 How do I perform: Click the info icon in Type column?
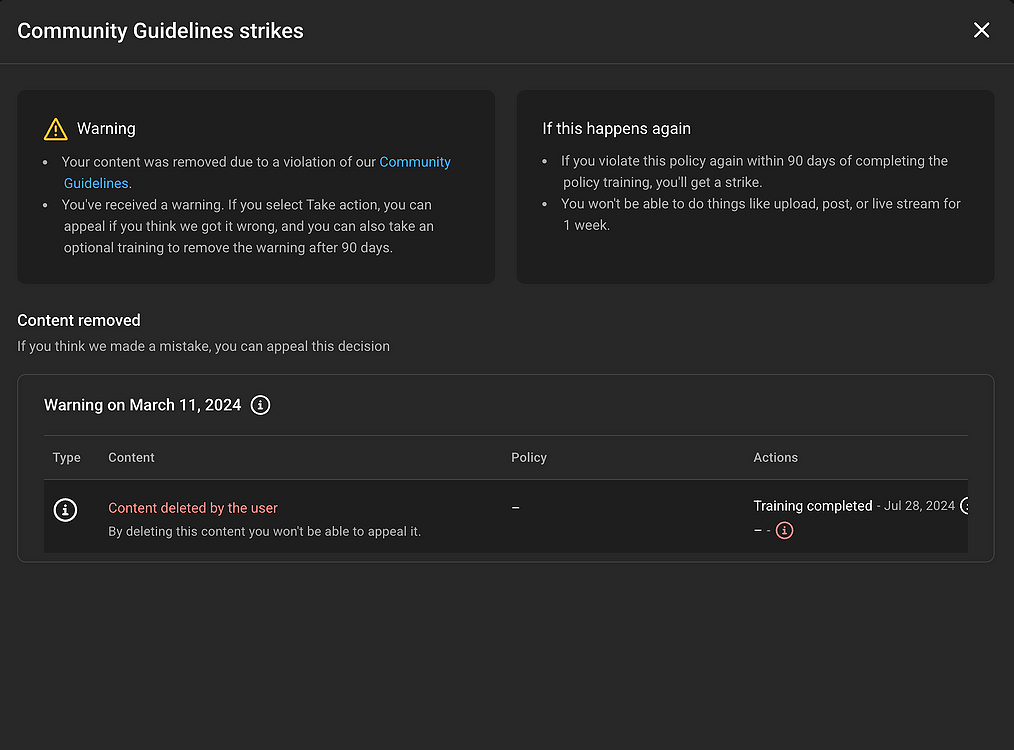coord(65,510)
